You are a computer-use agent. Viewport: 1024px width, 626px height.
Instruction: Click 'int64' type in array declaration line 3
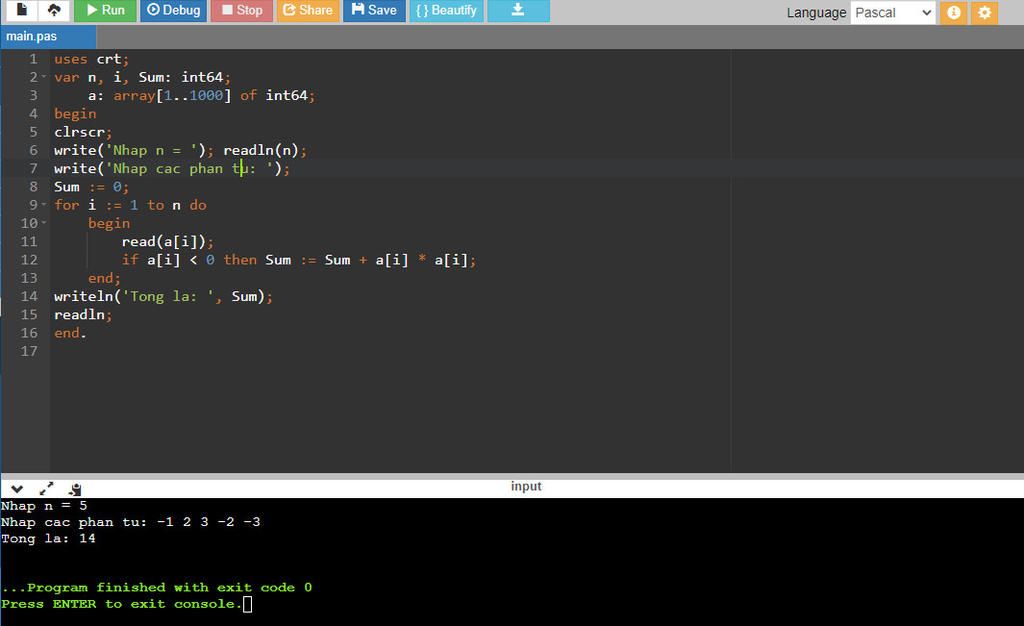[x=286, y=95]
